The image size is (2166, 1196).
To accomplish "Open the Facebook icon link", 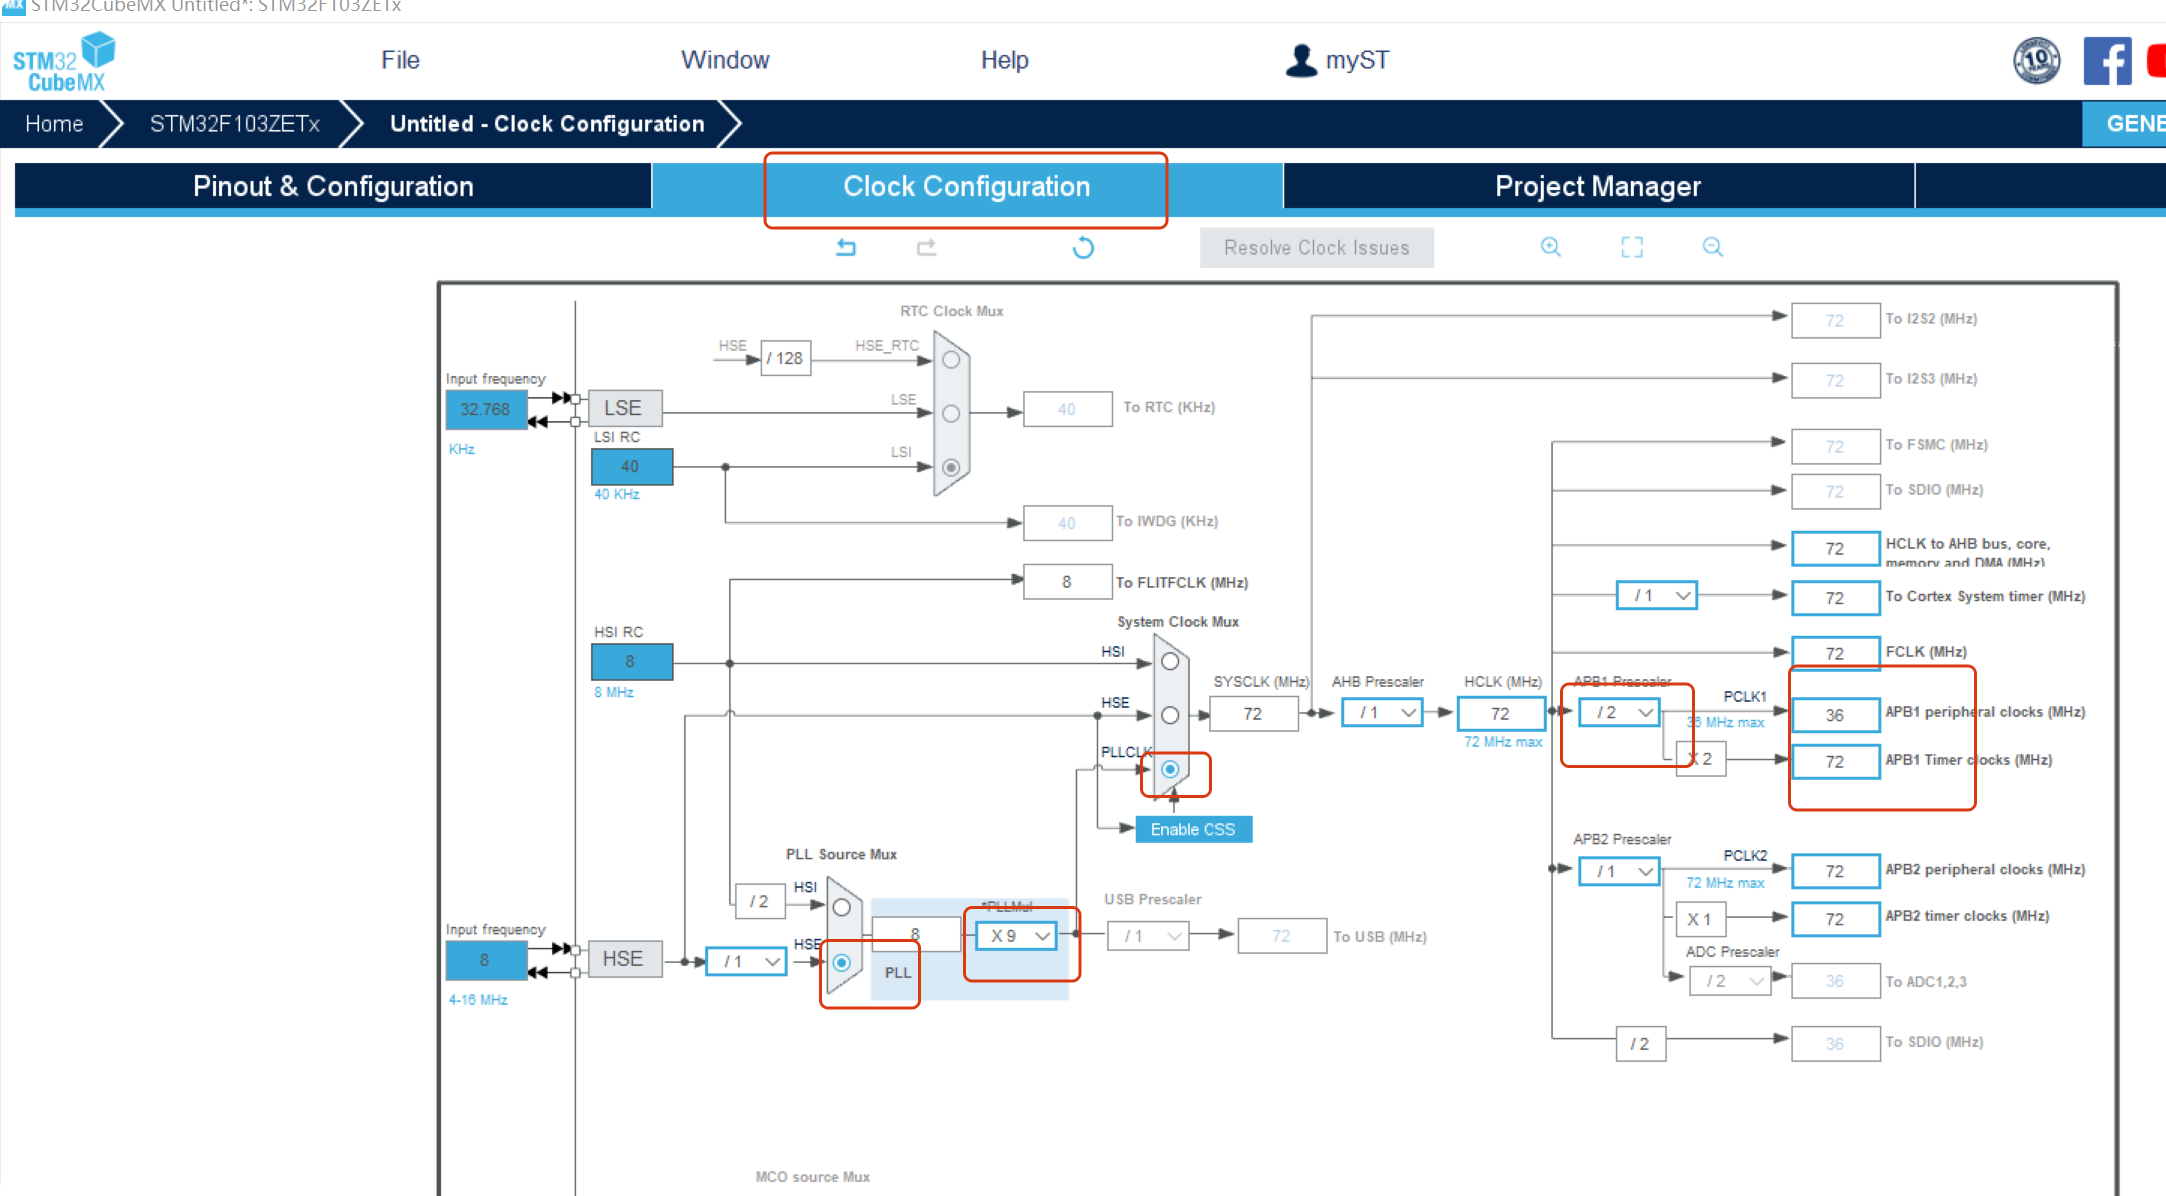I will [2106, 61].
